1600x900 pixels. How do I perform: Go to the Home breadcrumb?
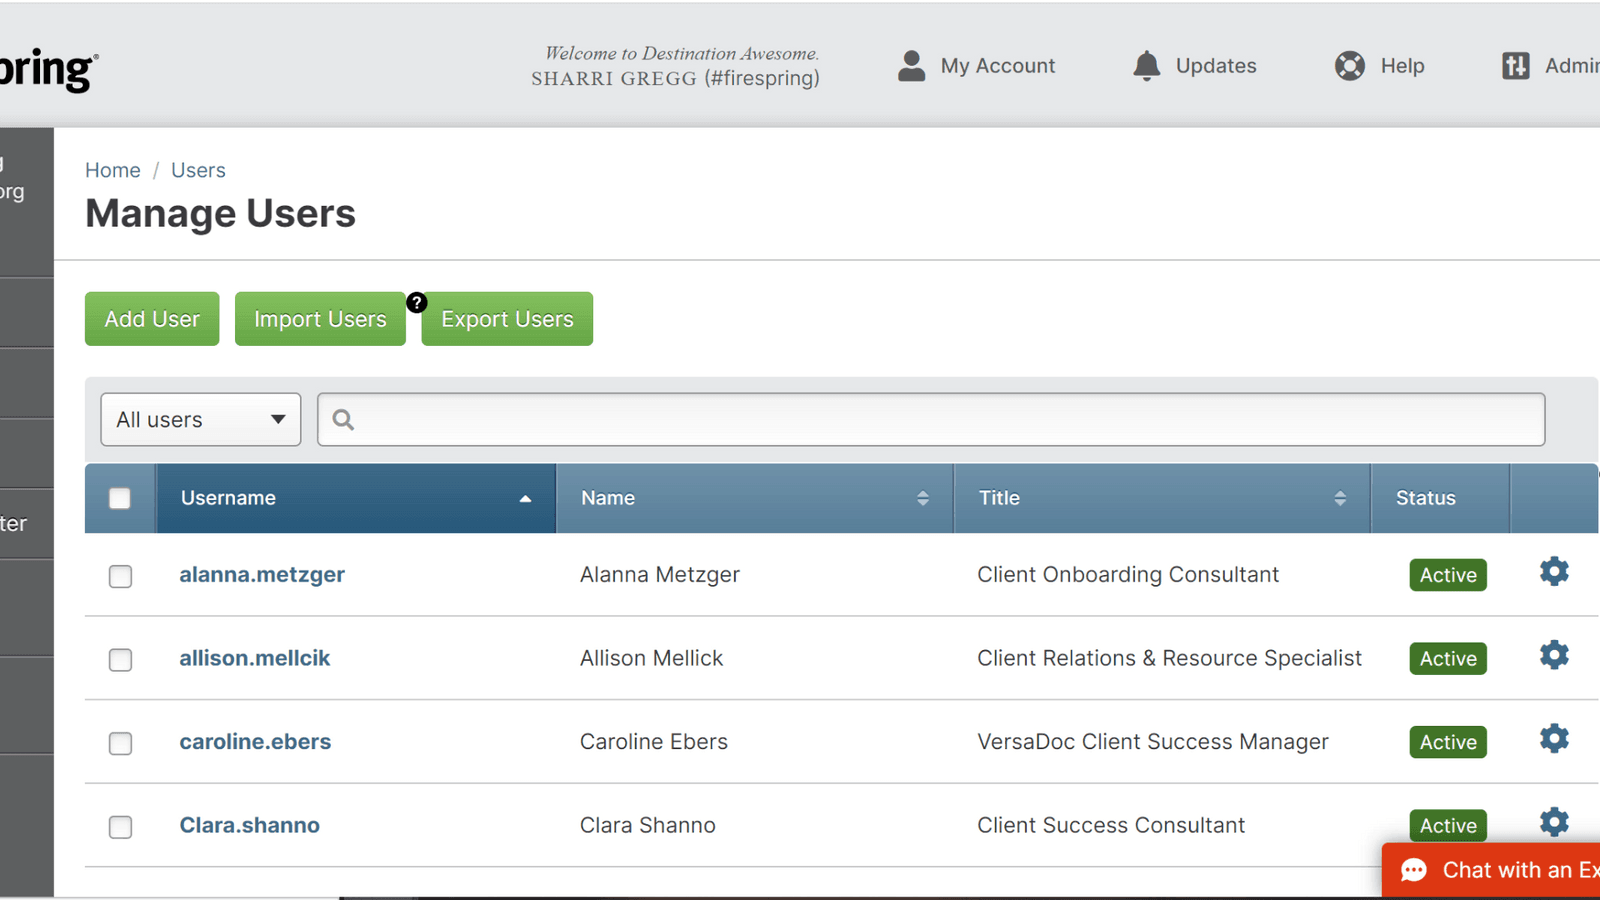tap(112, 170)
